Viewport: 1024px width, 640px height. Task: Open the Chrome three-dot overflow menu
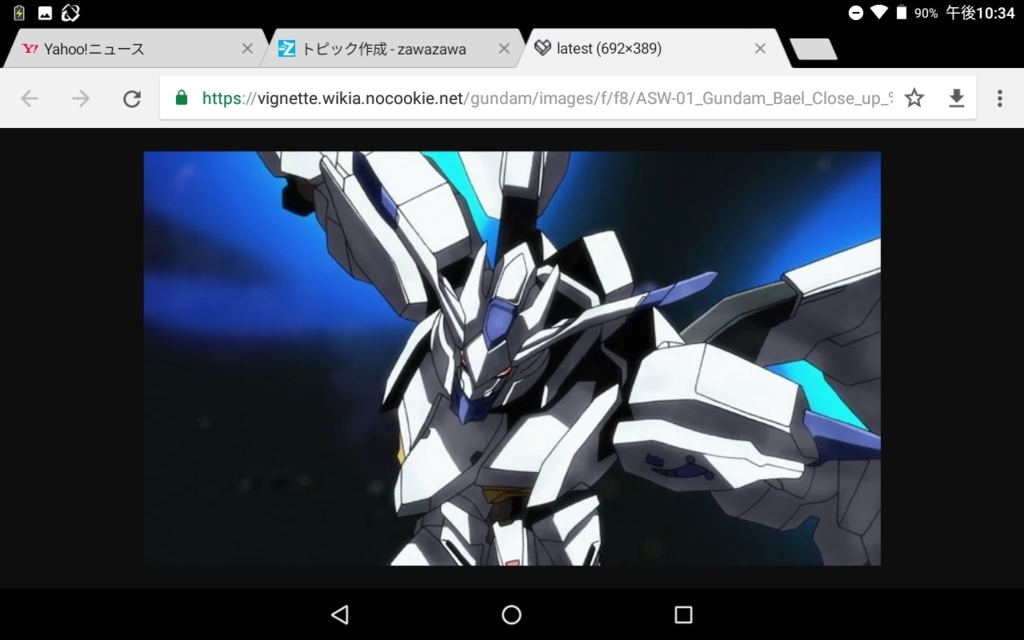click(x=1000, y=99)
